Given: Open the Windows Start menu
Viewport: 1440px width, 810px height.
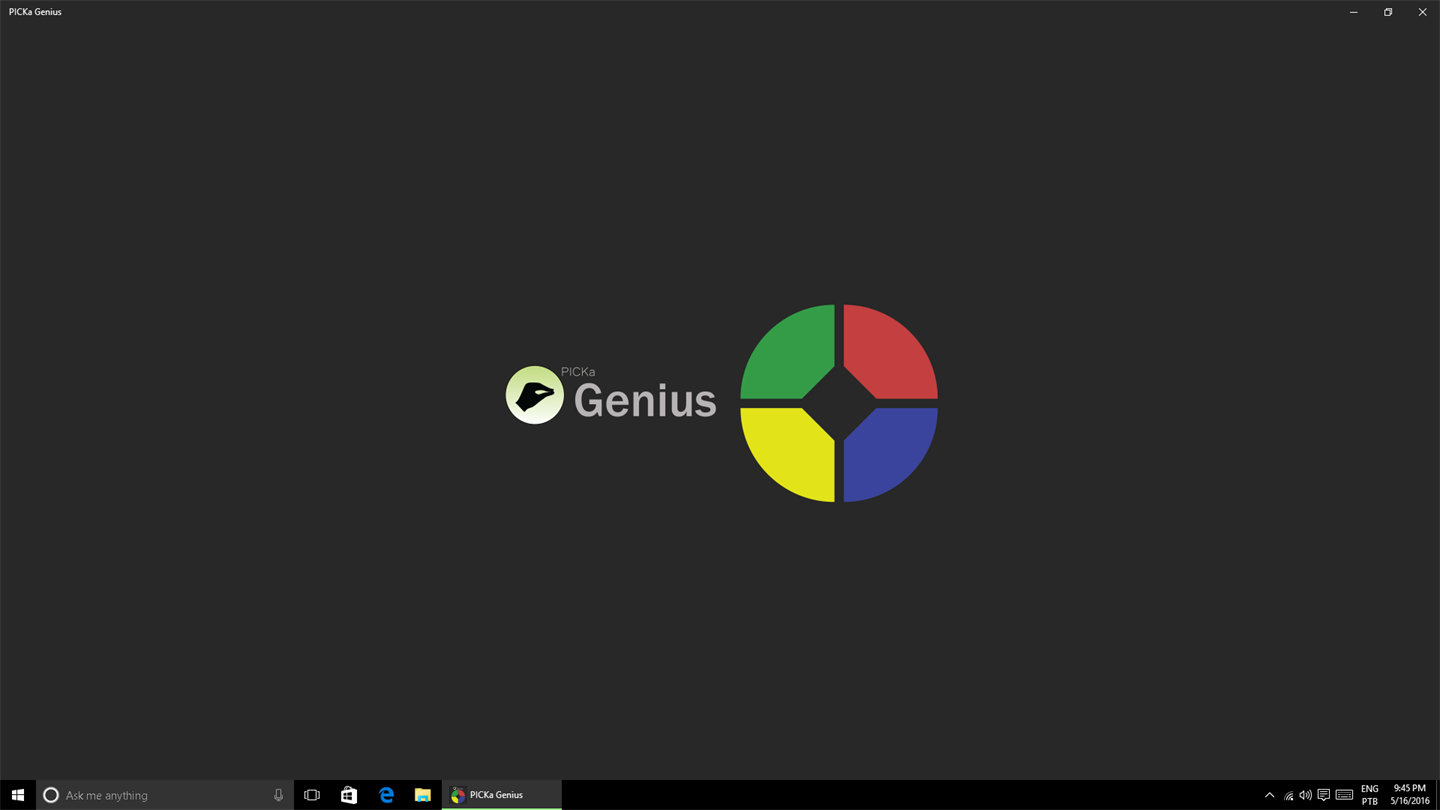Looking at the screenshot, I should click(x=18, y=795).
